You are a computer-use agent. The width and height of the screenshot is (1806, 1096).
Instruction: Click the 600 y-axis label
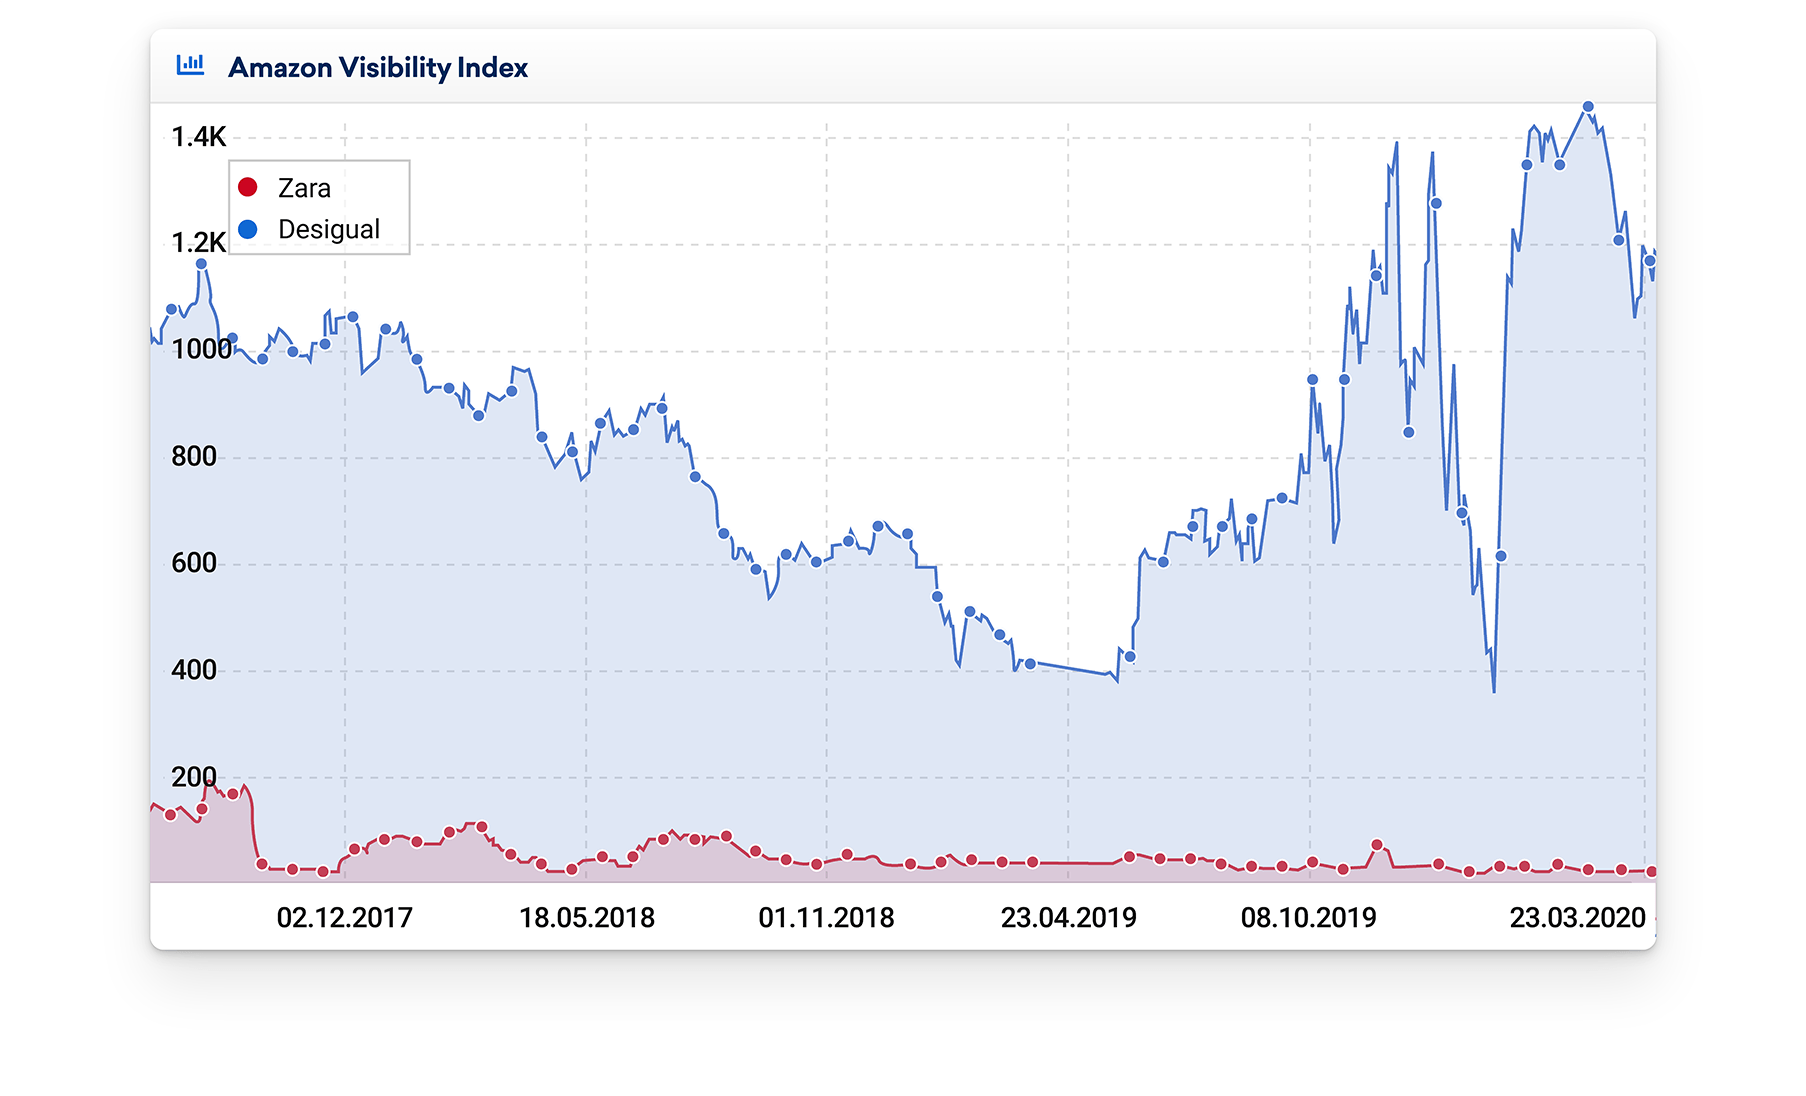(194, 563)
